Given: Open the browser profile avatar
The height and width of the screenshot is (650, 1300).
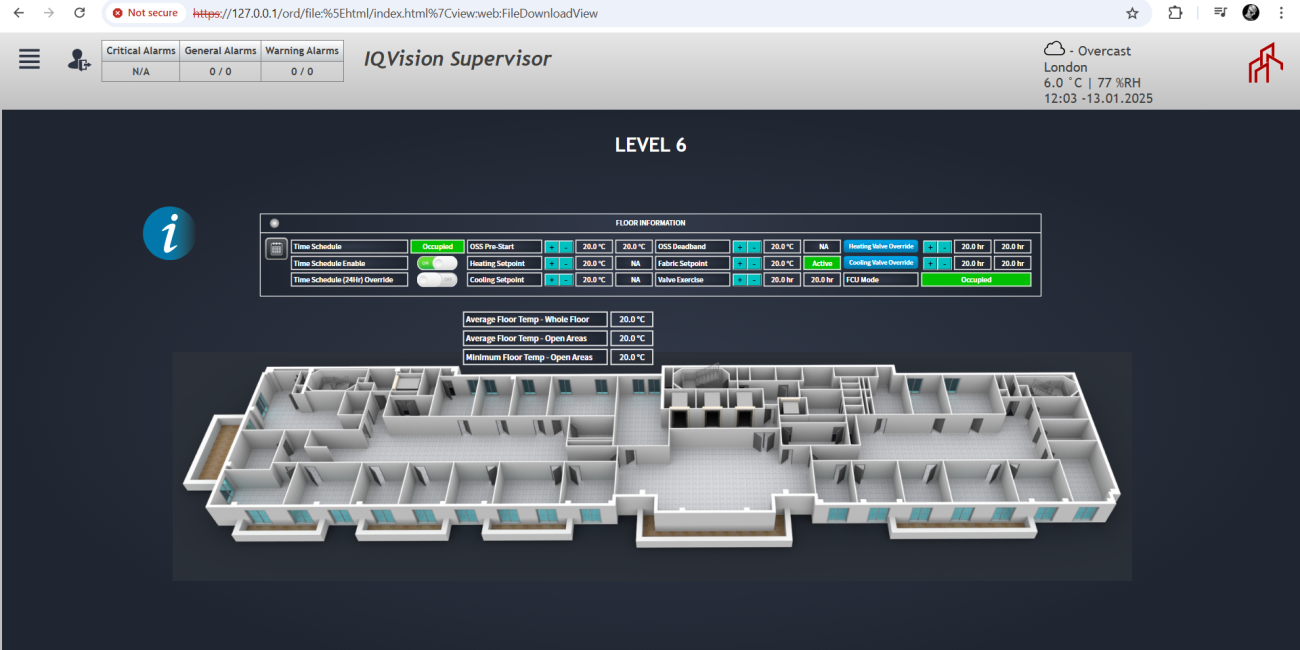Looking at the screenshot, I should 1251,13.
